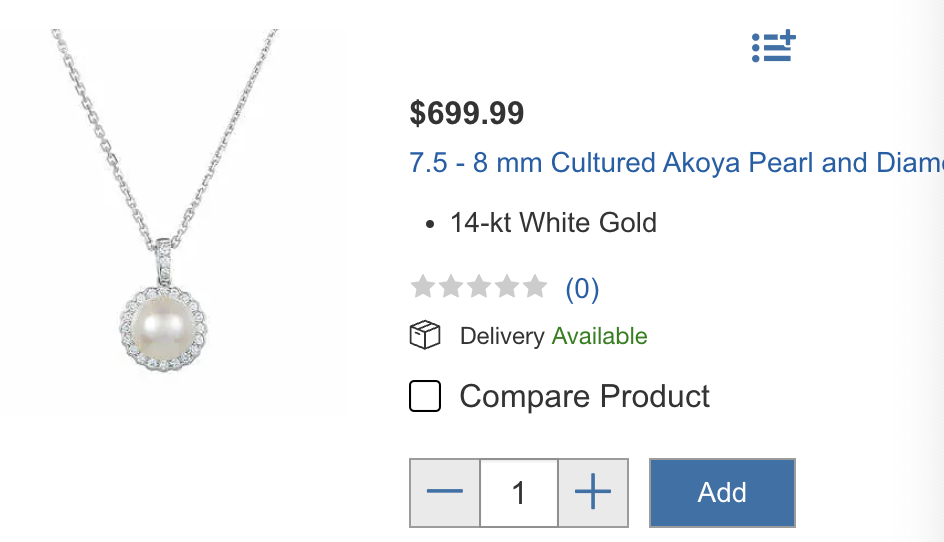The image size is (944, 542).
Task: Decrease quantity with the minus button
Action: coord(445,492)
